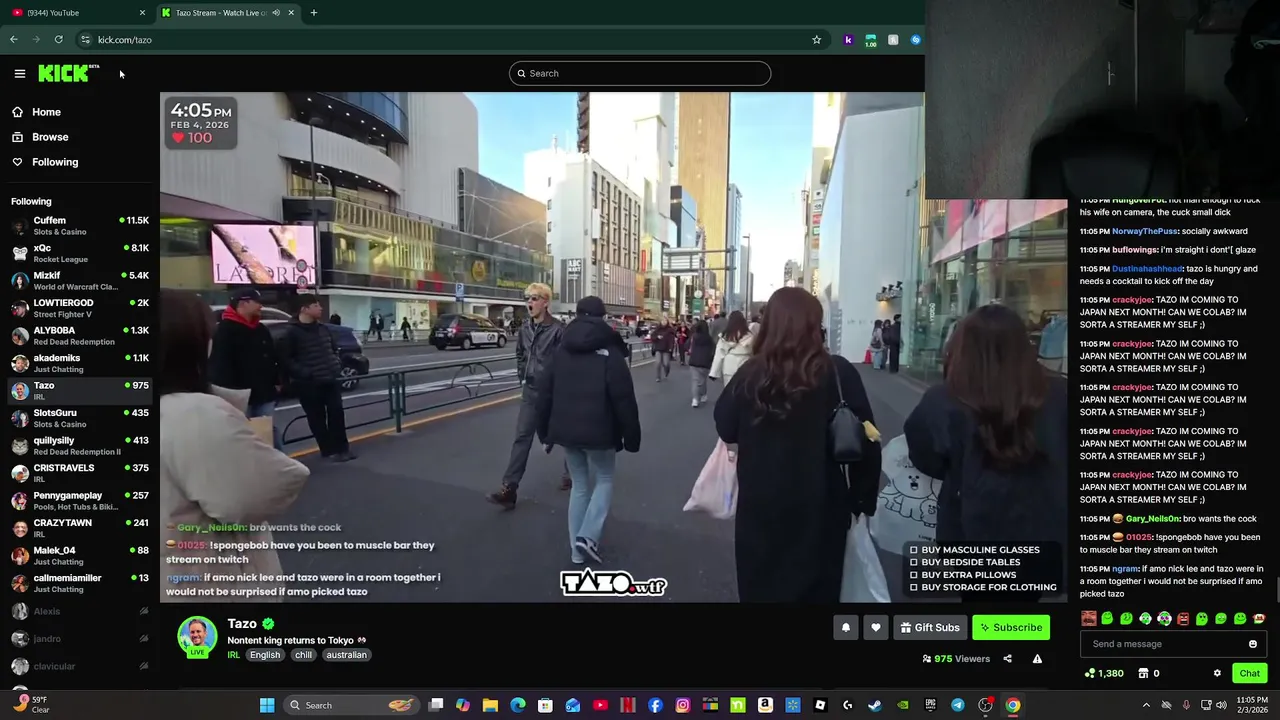Click the purple K extension icon

(848, 40)
